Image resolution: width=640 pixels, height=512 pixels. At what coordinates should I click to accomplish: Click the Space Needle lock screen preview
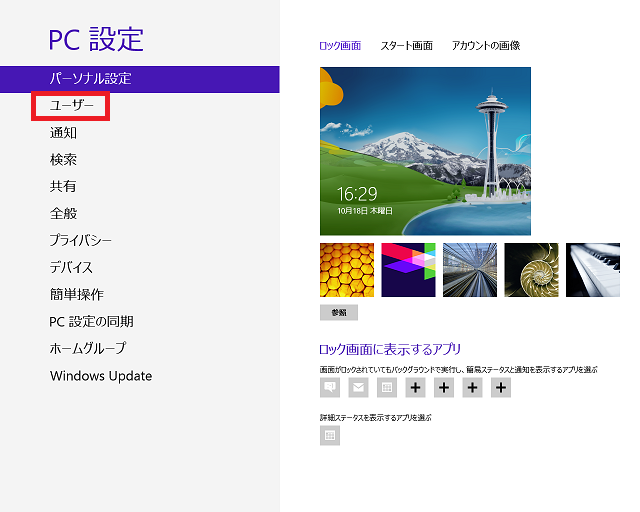[425, 151]
